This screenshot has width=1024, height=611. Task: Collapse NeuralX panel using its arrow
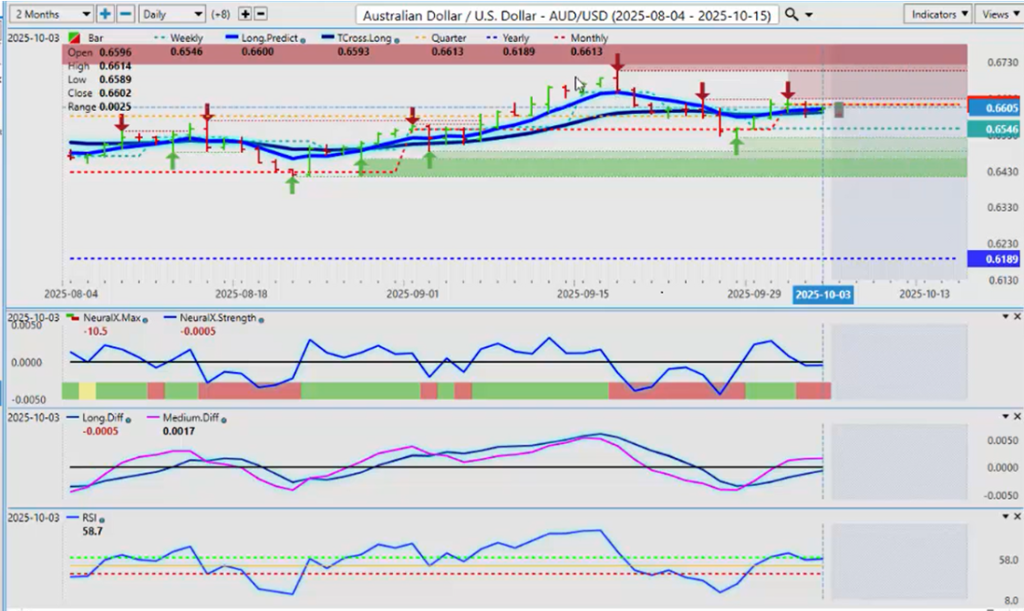click(1004, 317)
